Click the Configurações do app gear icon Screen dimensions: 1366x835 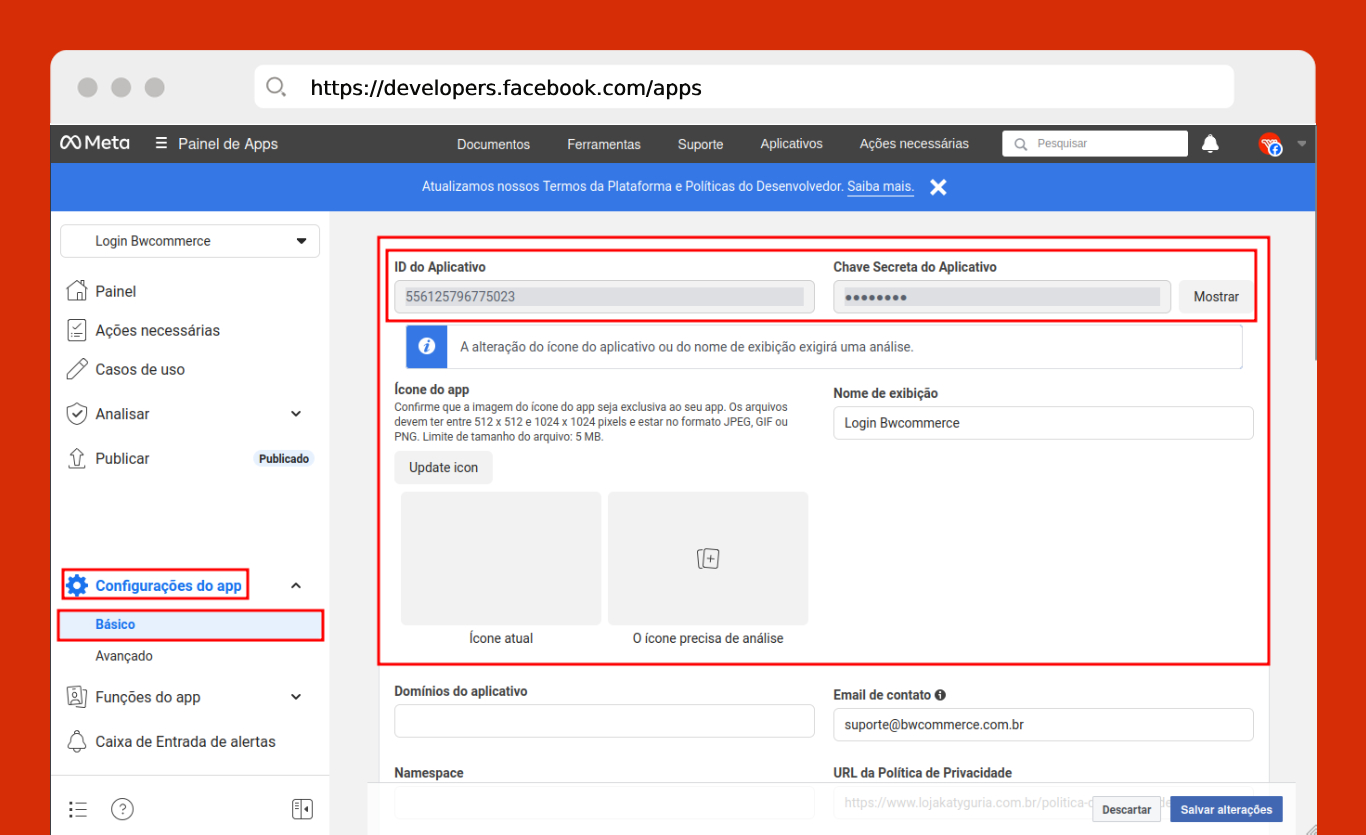tap(77, 585)
